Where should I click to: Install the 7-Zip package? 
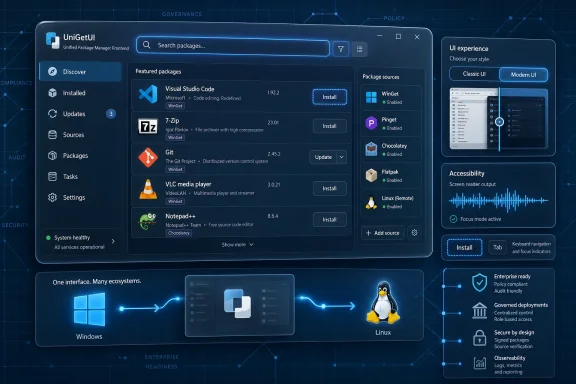click(x=330, y=126)
